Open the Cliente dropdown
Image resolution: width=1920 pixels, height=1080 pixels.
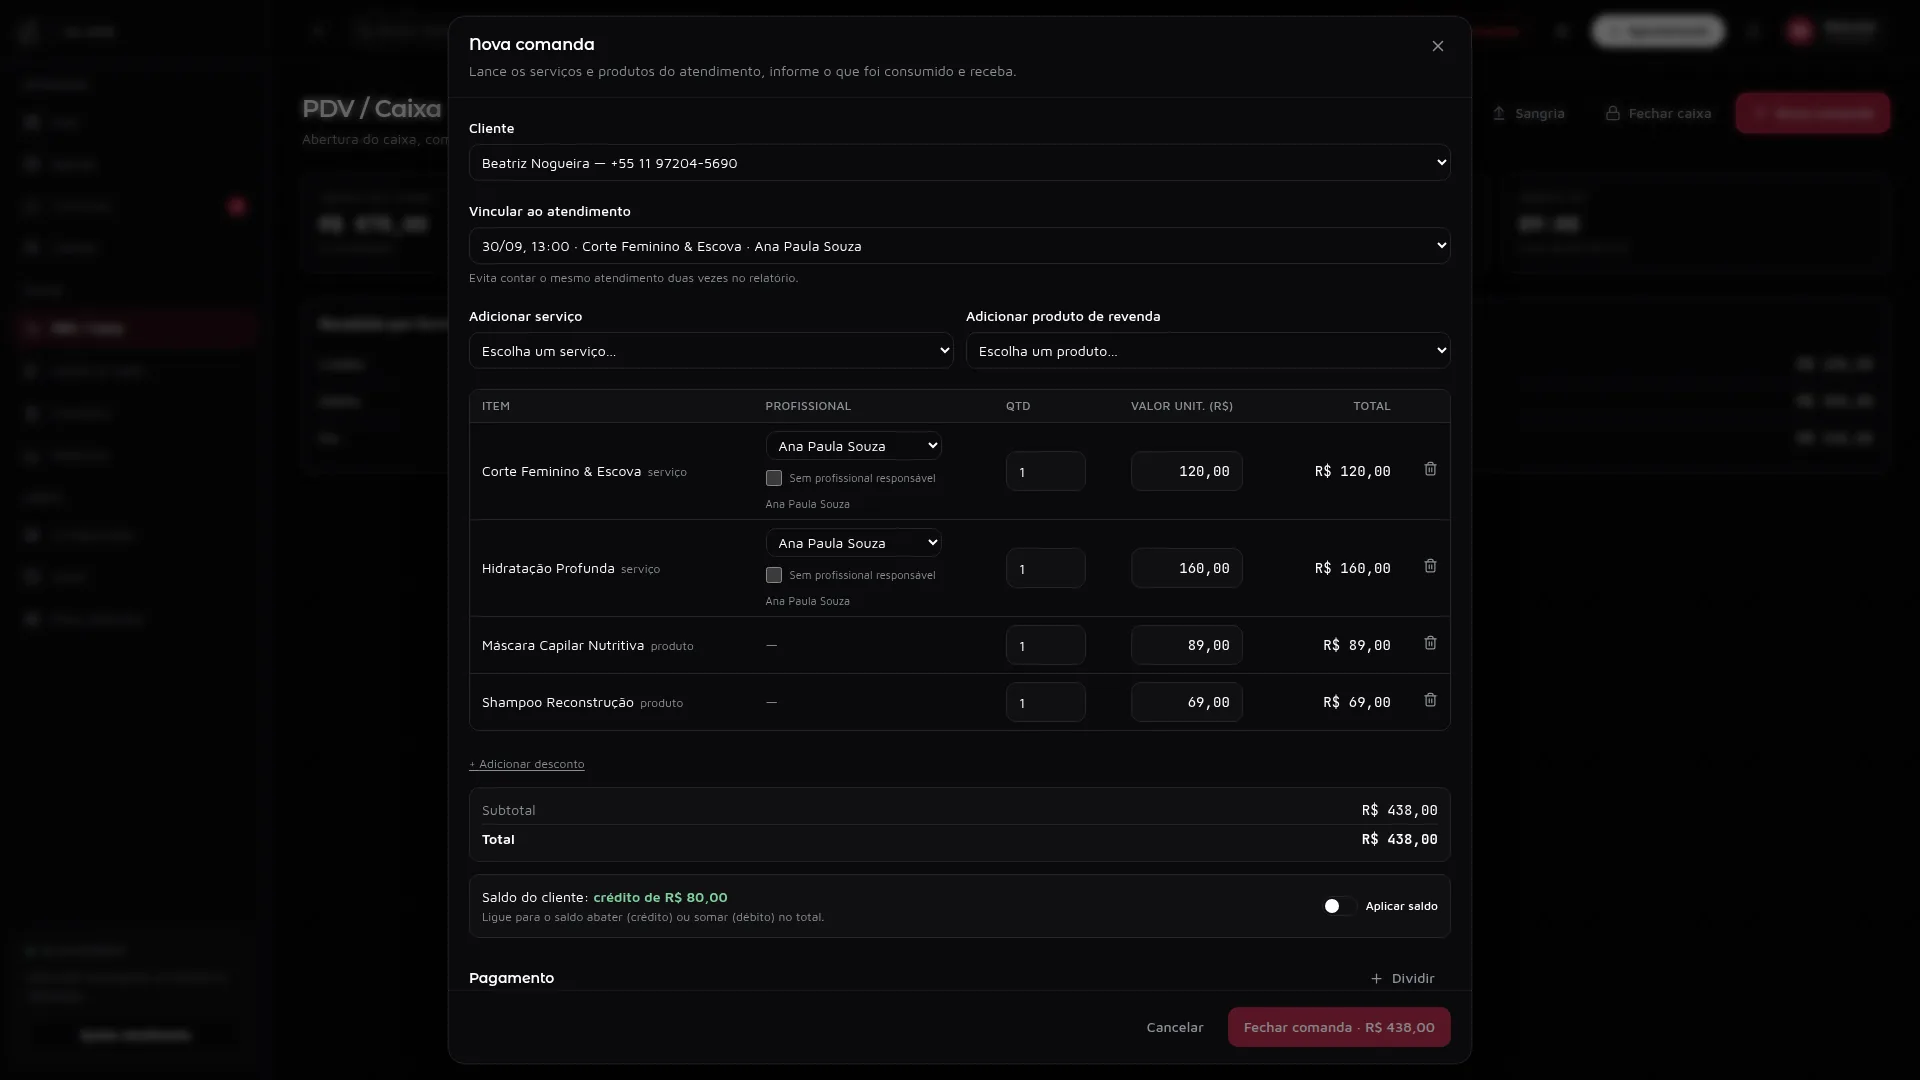point(959,163)
